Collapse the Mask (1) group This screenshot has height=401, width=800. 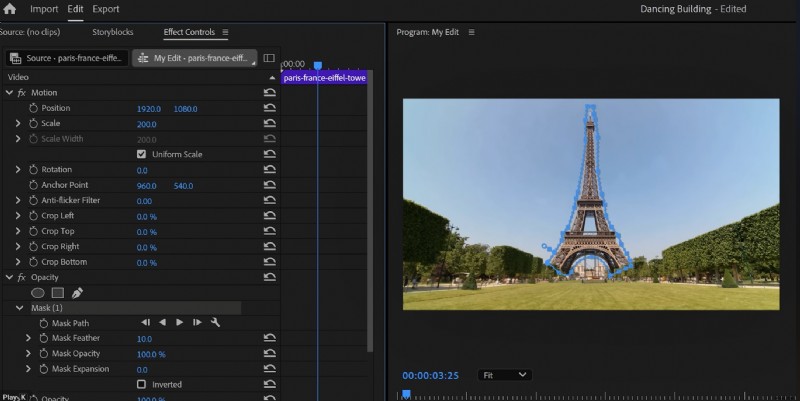19,308
